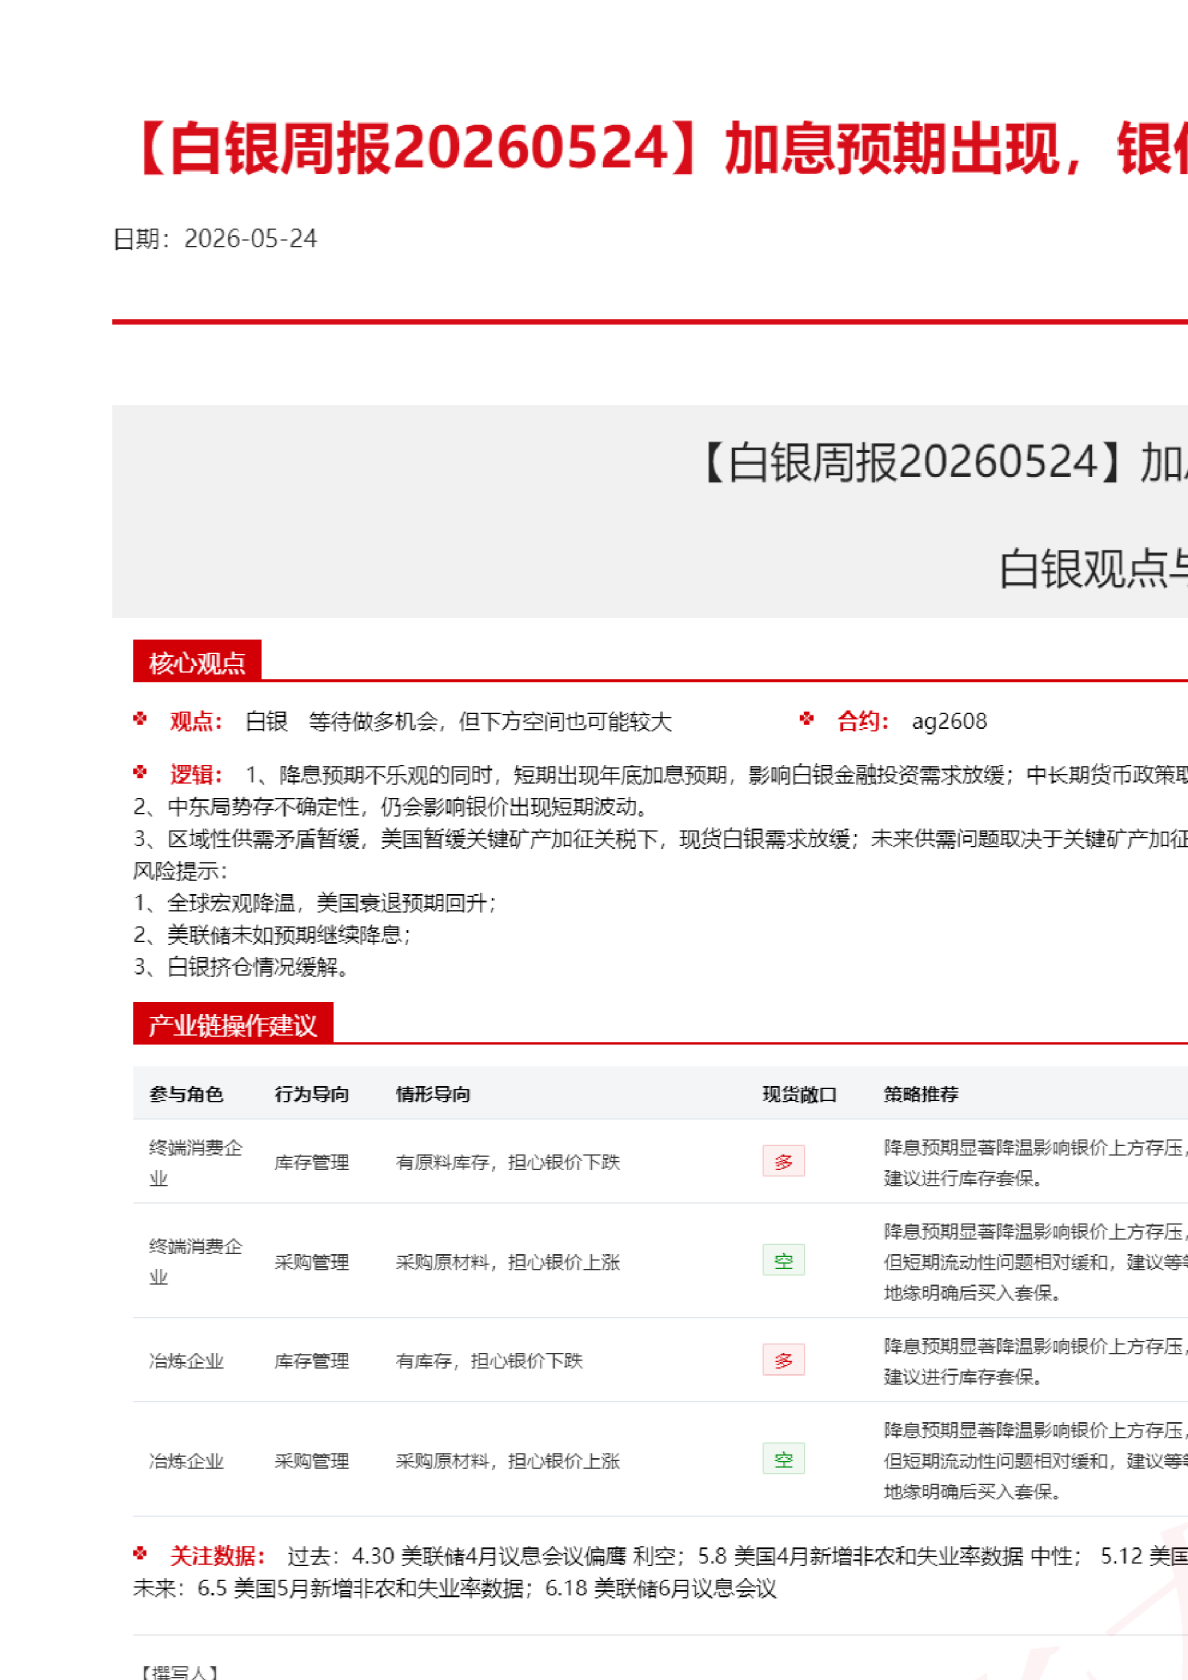Screen dimensions: 1188x1680
Task: Click the red 关注数据 label
Action: [x=217, y=1556]
